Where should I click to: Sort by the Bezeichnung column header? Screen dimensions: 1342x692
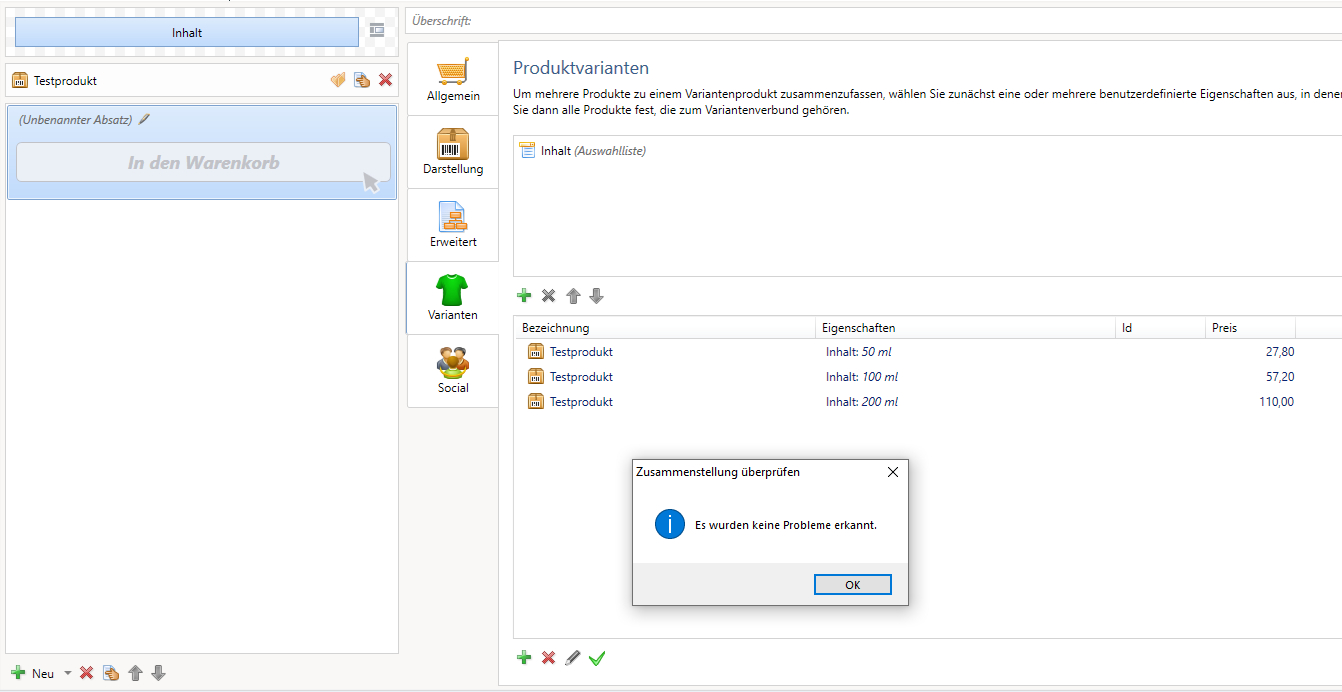[665, 328]
